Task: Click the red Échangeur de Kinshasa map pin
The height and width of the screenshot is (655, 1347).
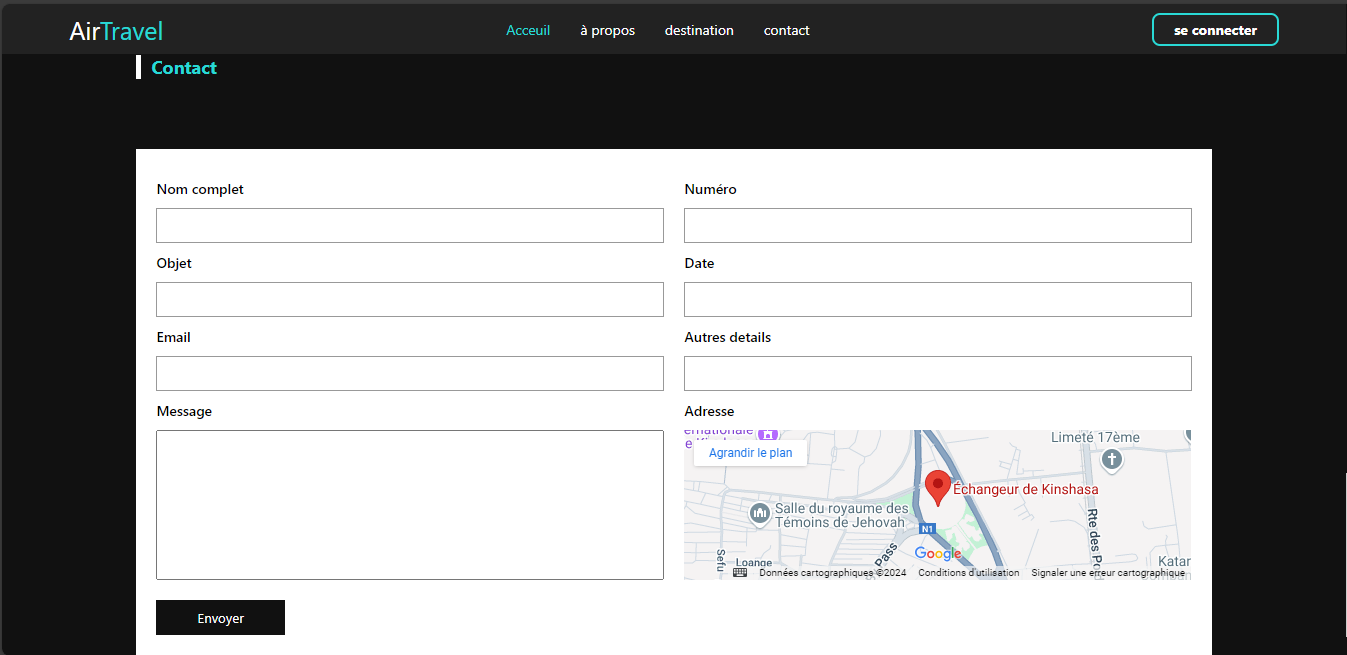Action: (937, 487)
